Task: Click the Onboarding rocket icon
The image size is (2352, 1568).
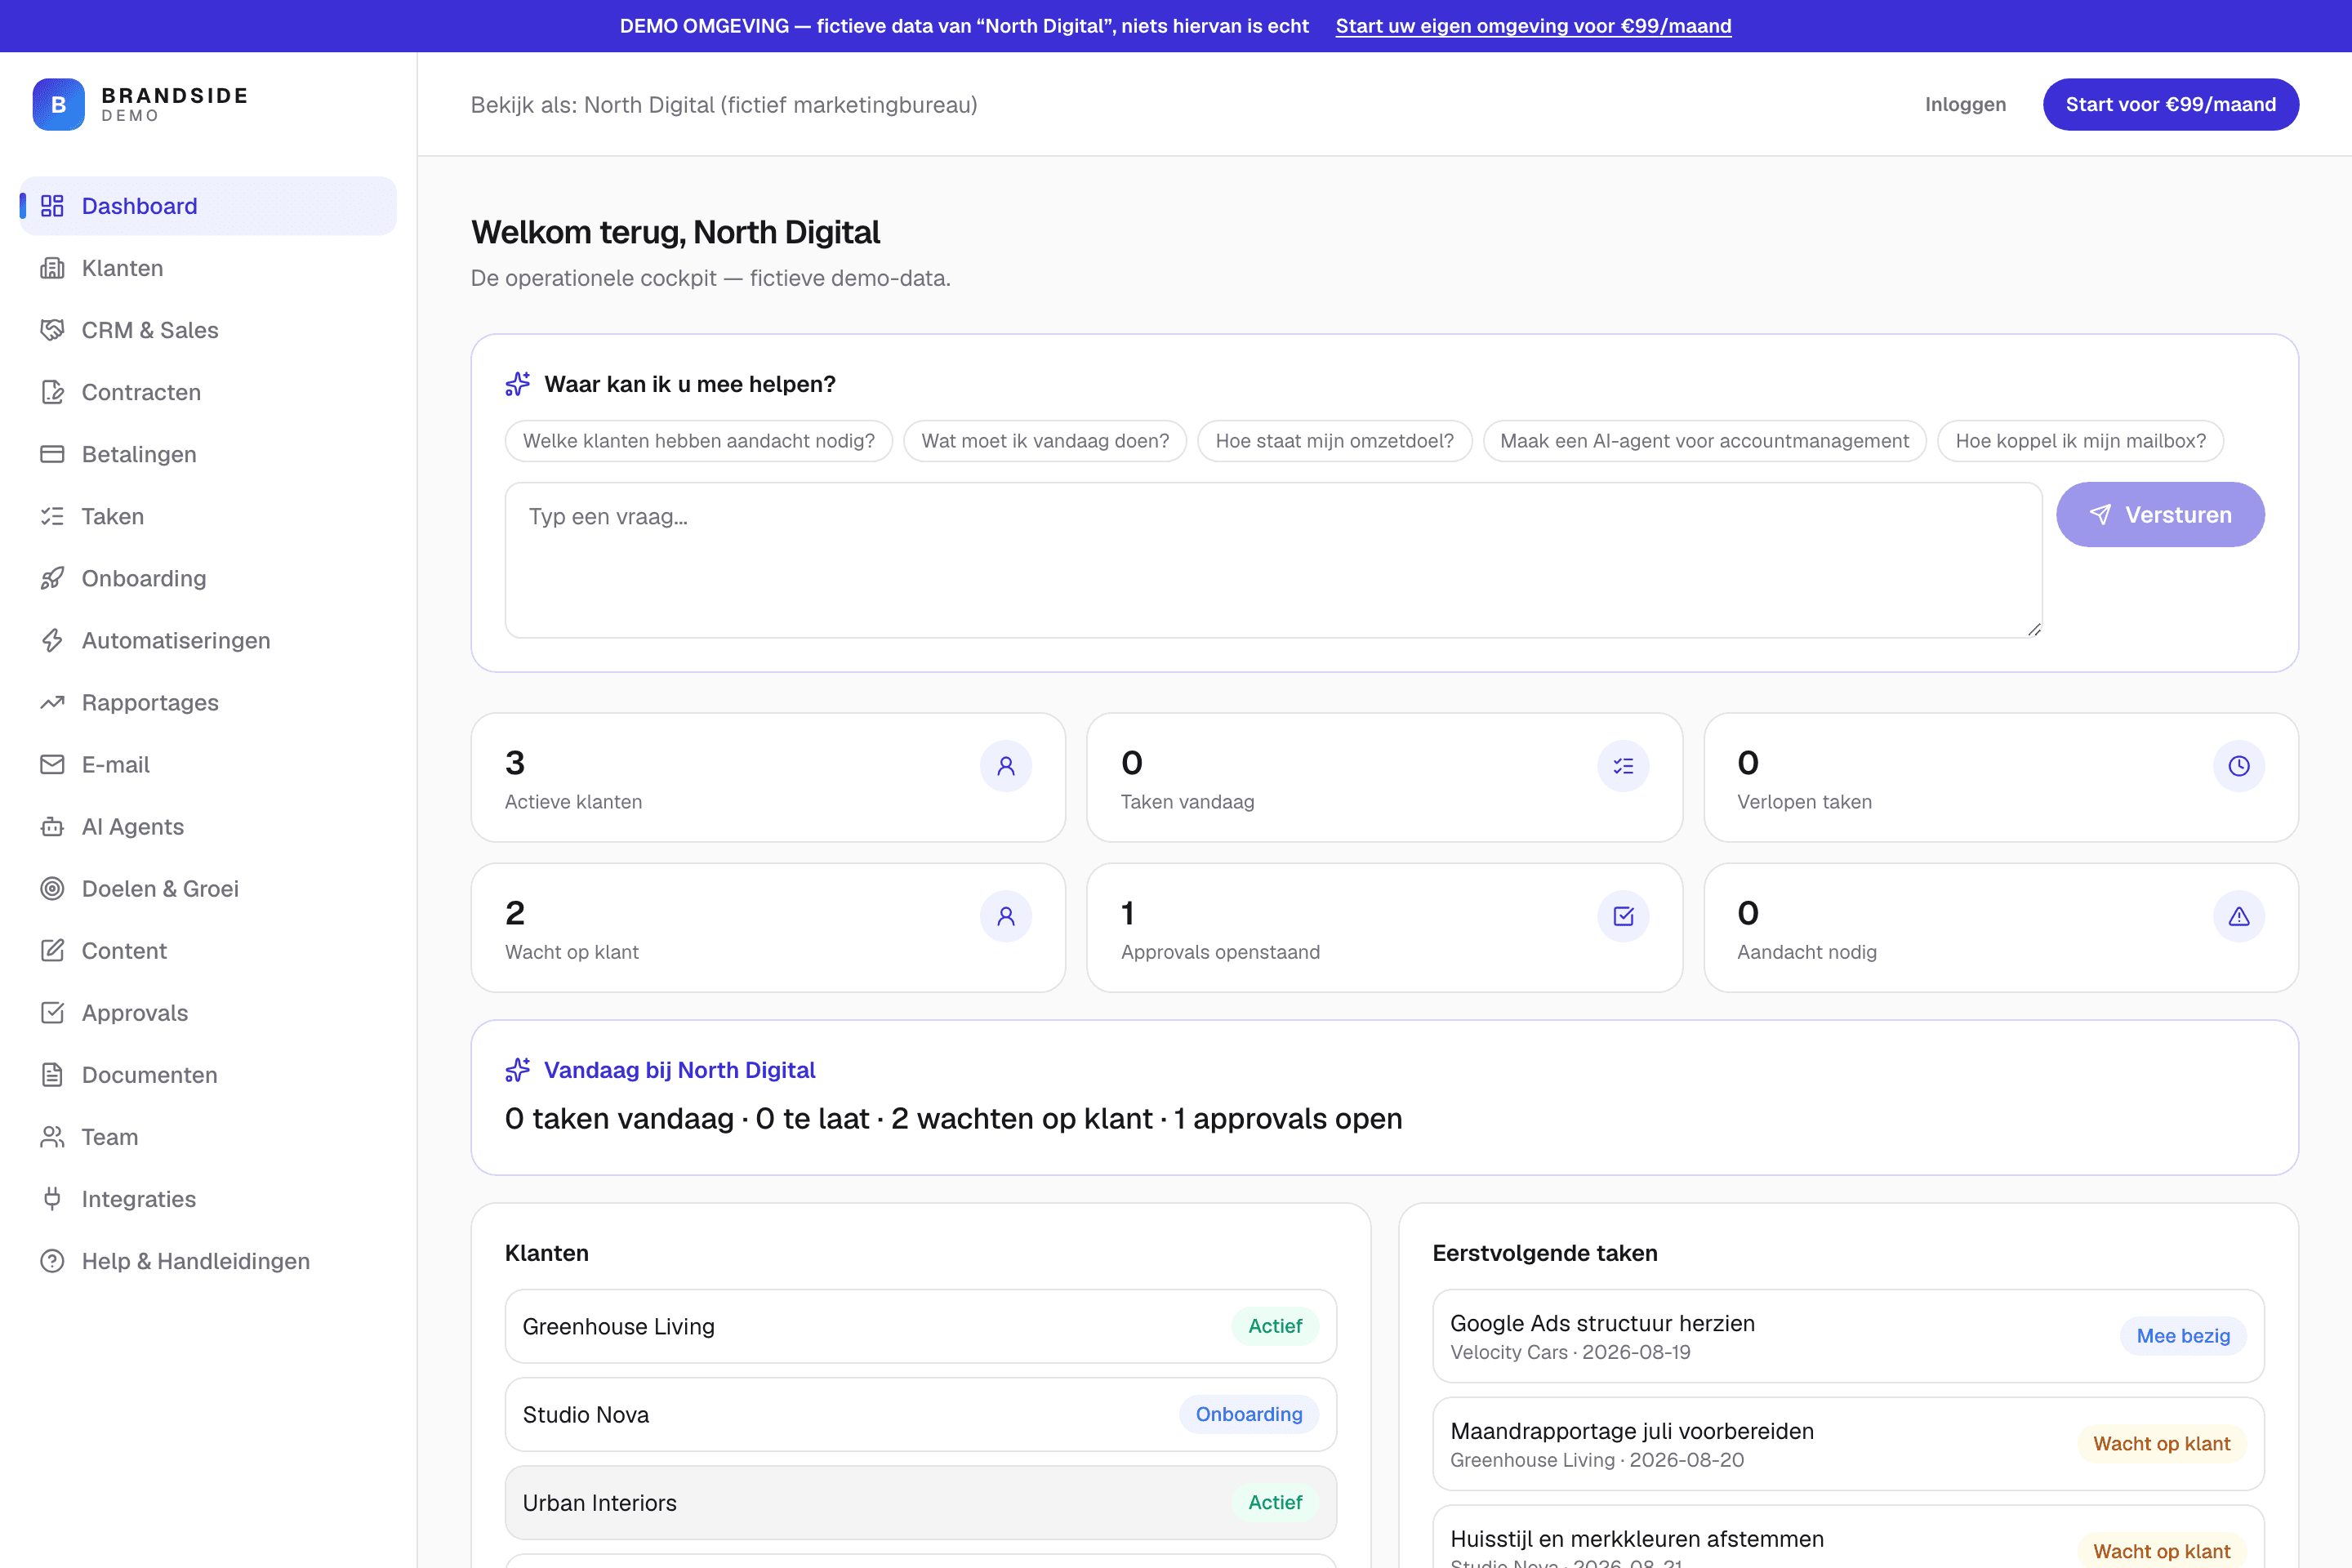Action: (52, 578)
